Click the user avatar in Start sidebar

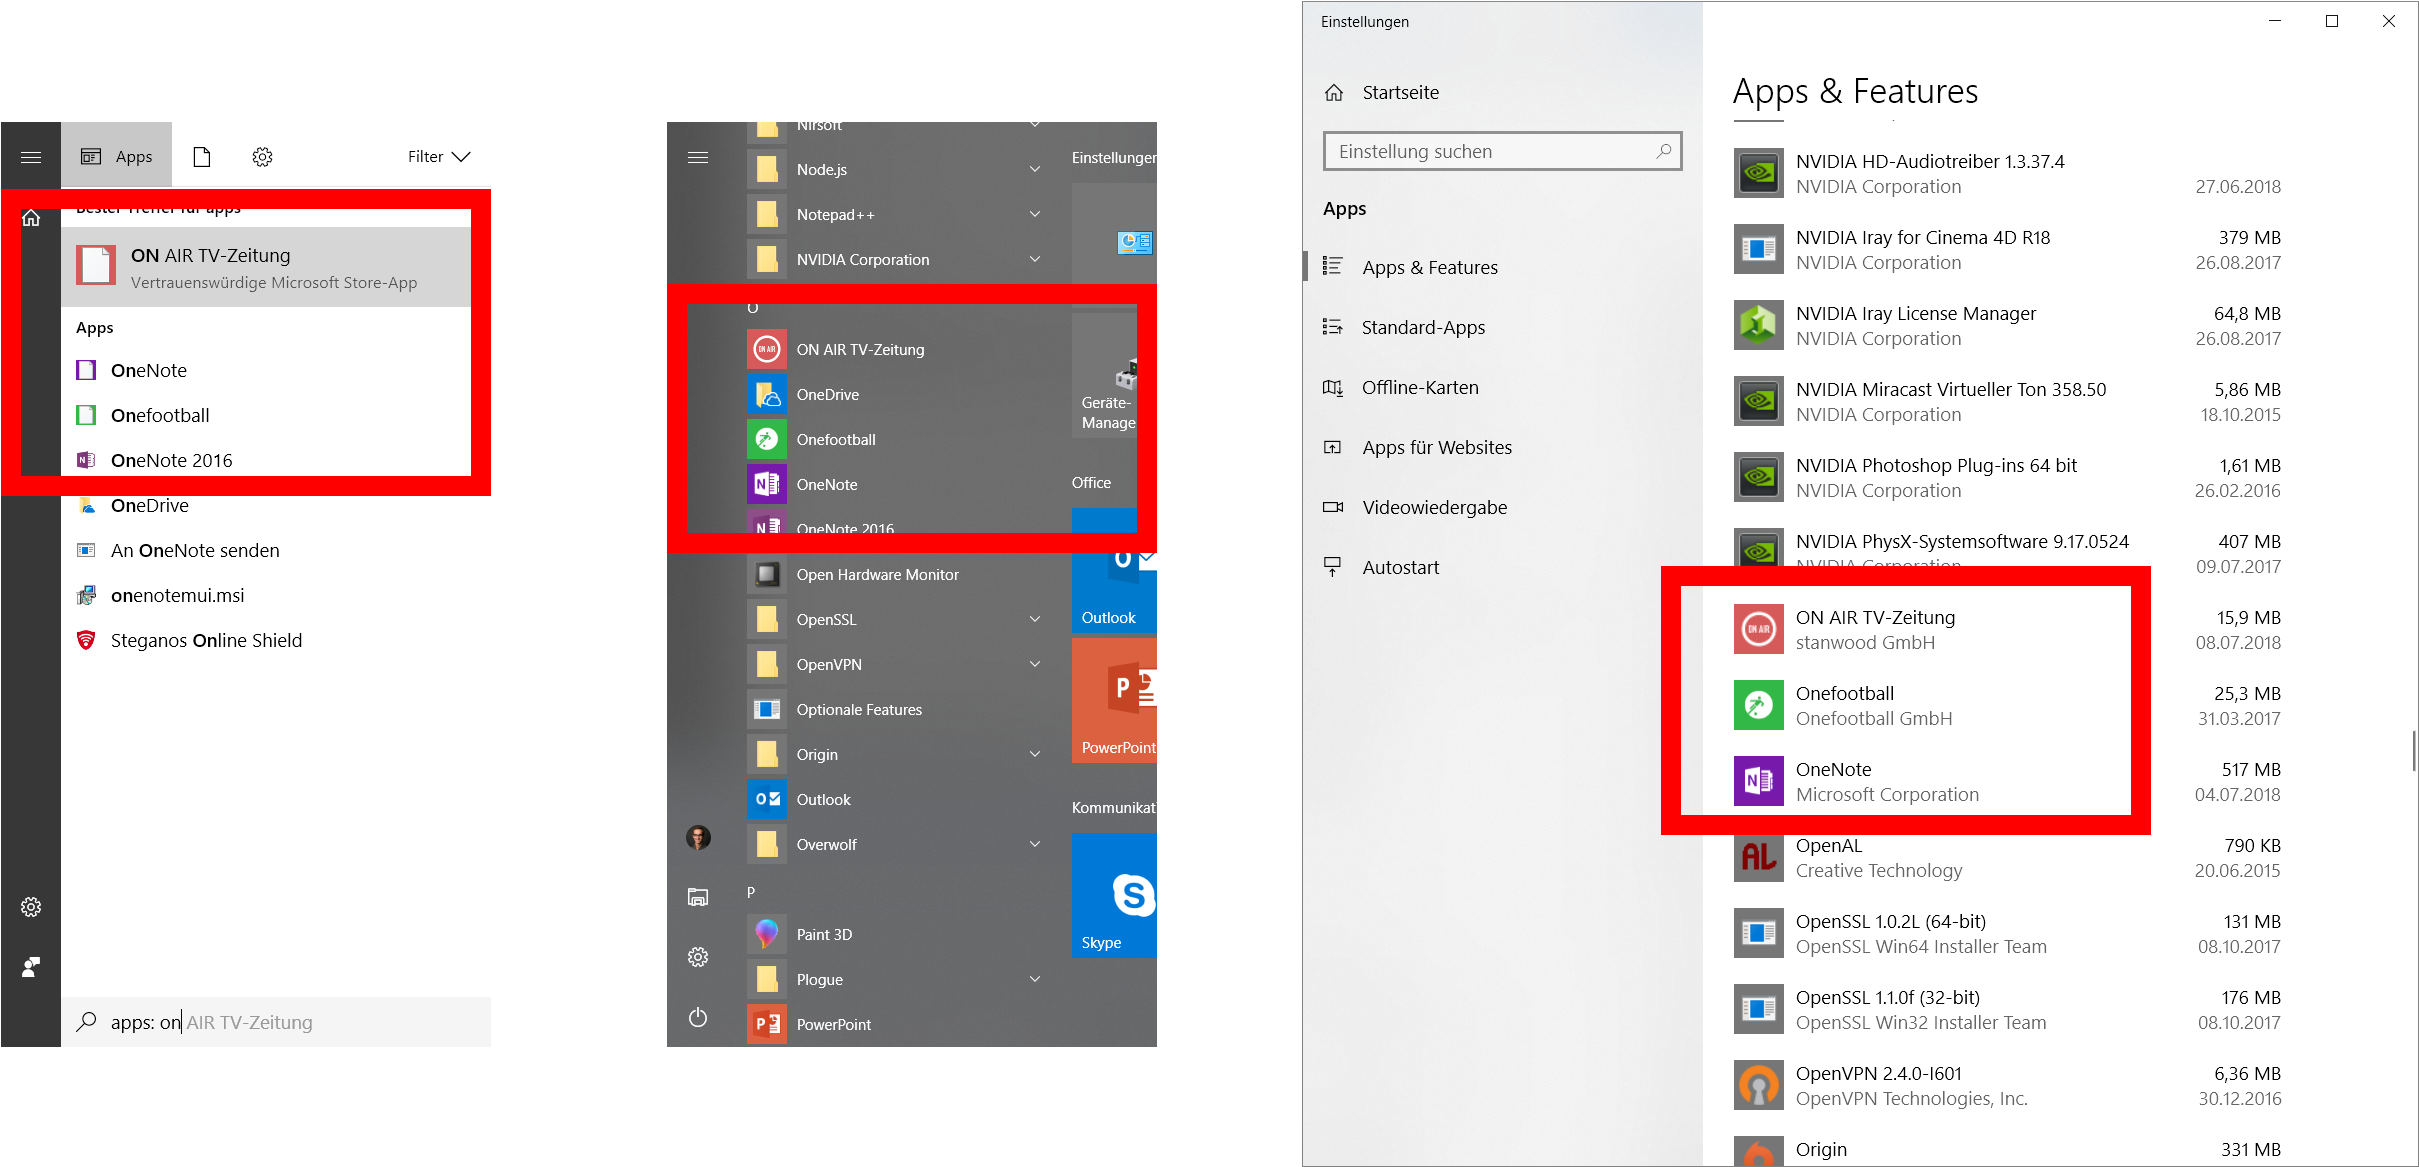(x=698, y=837)
